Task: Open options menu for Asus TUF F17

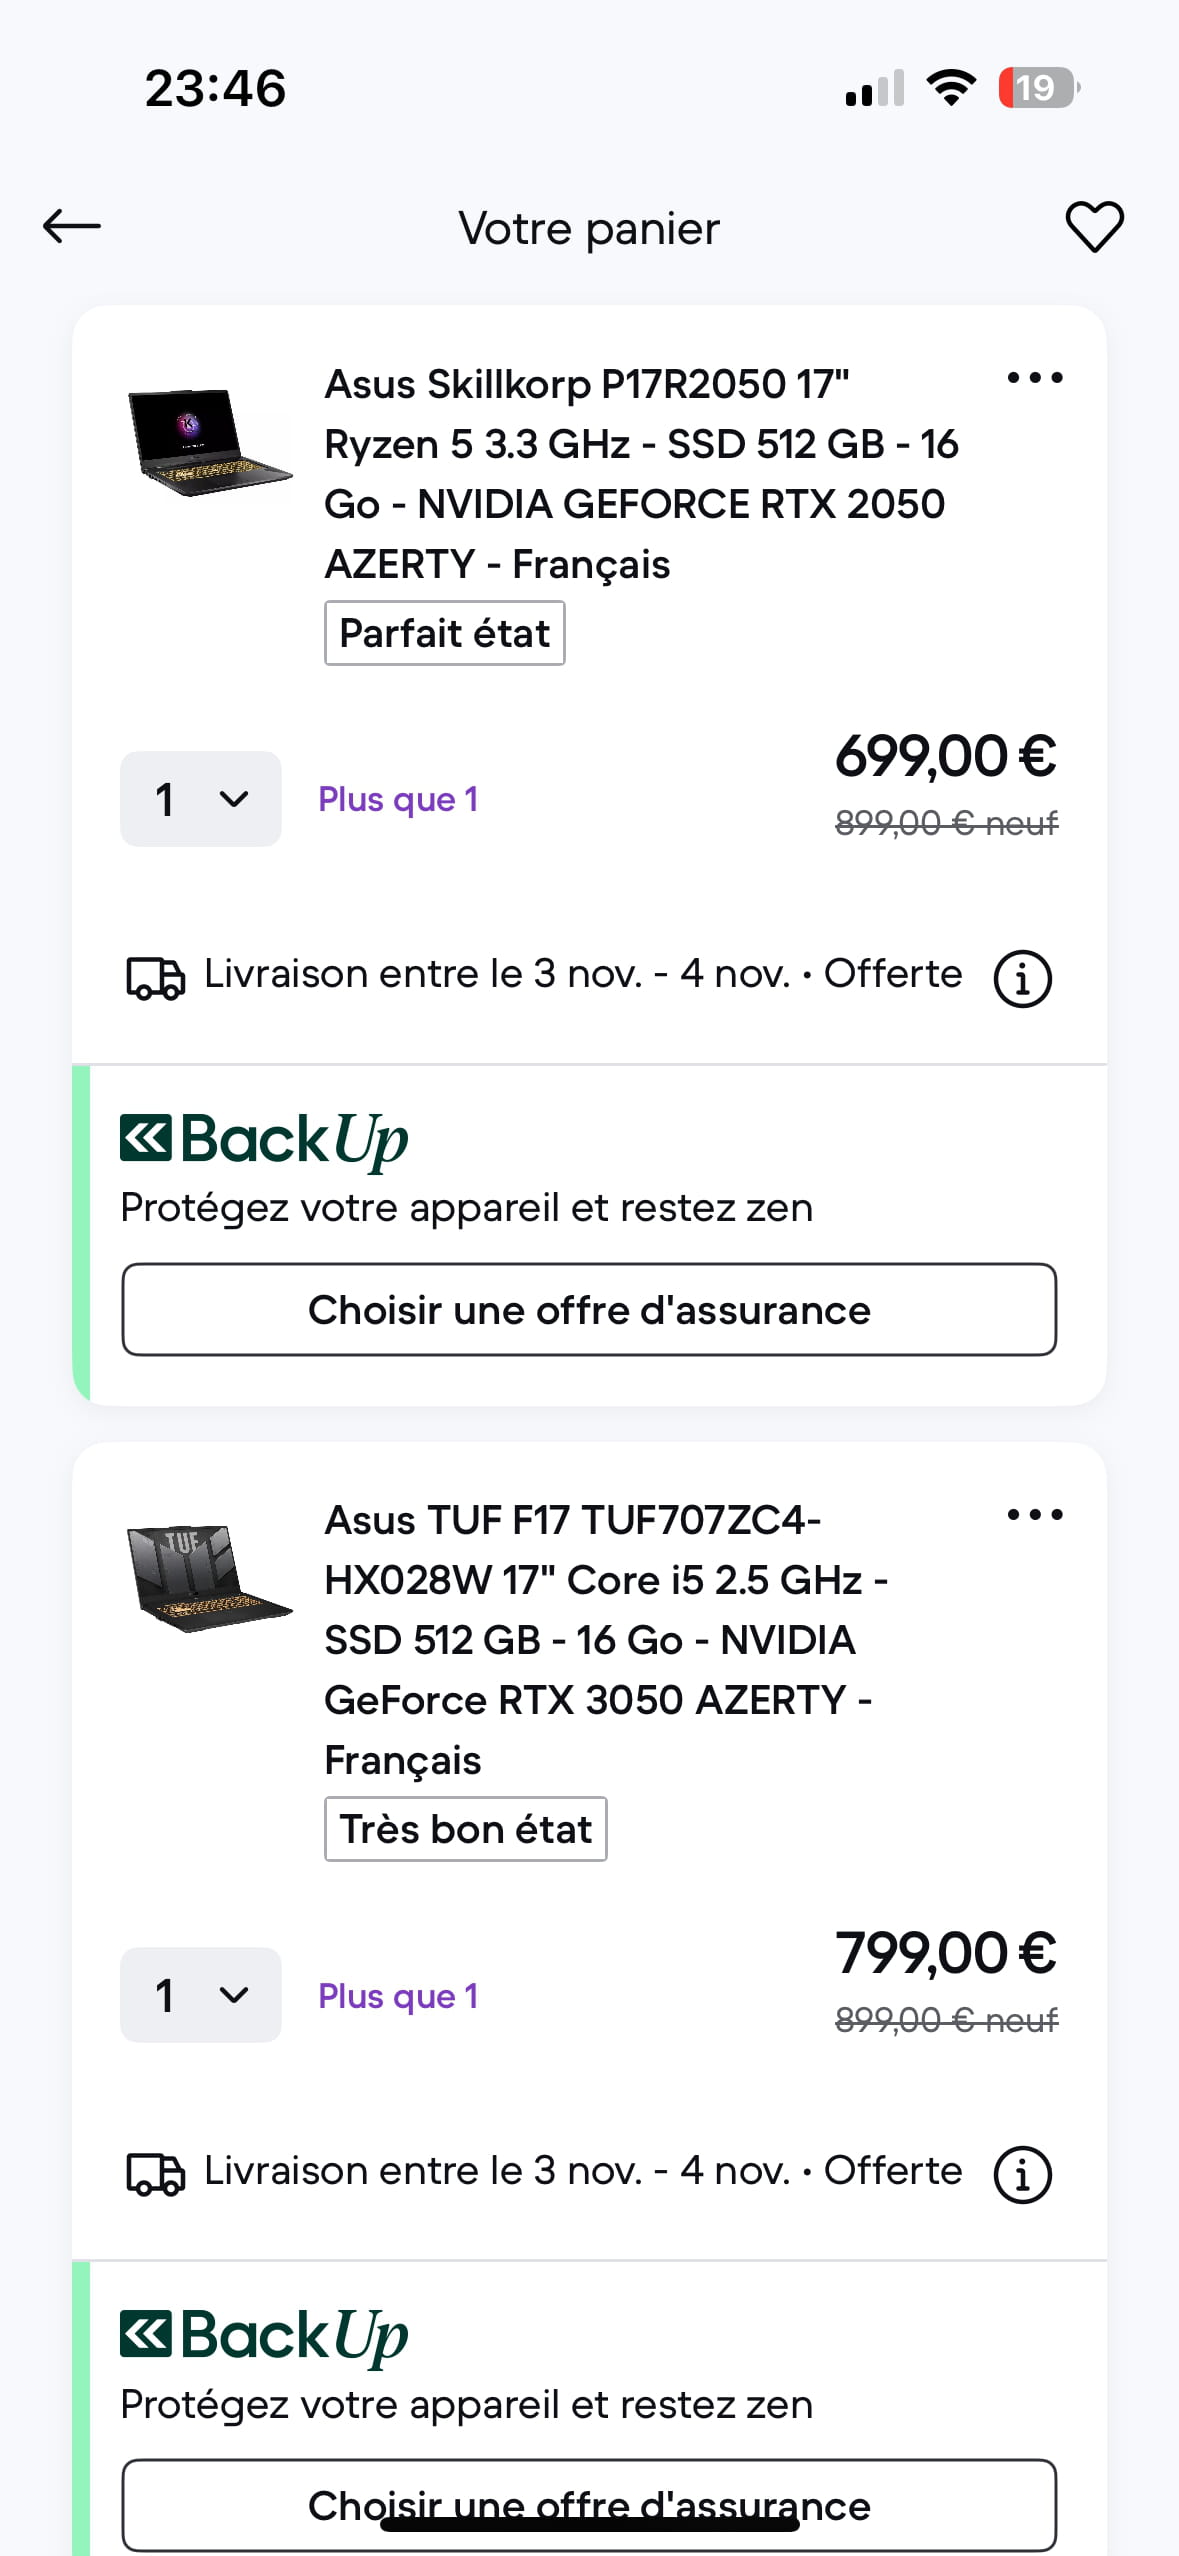Action: click(1035, 1515)
